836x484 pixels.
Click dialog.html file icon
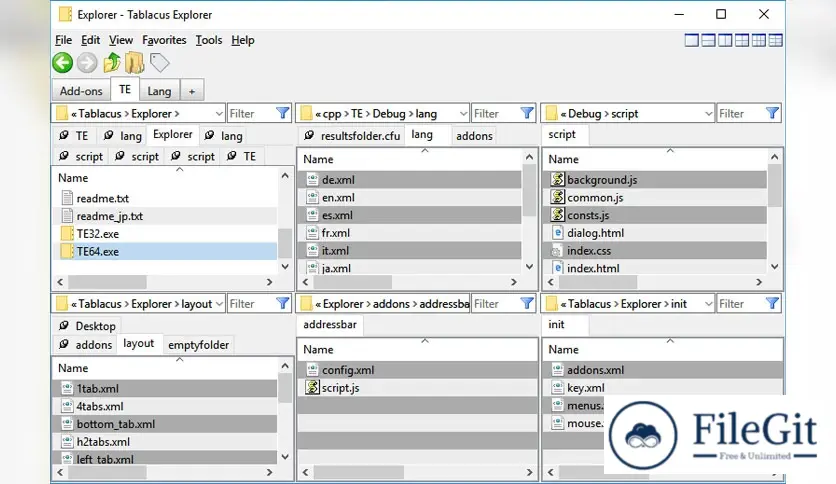click(557, 232)
